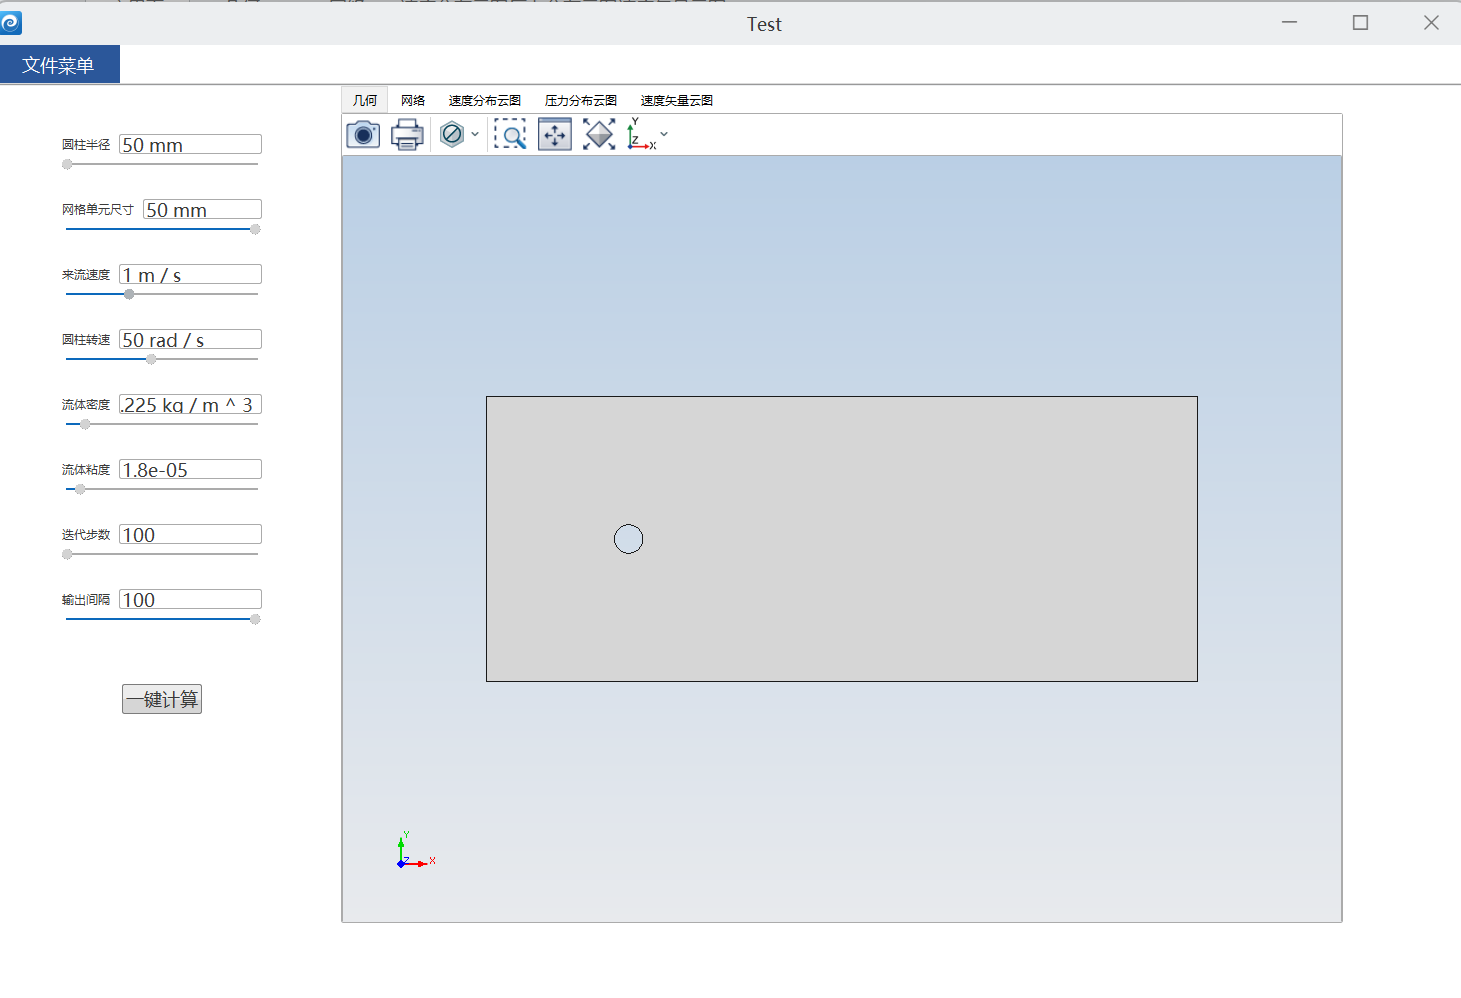Click the 圆柱半径 slider handle
The height and width of the screenshot is (998, 1461).
(67, 164)
